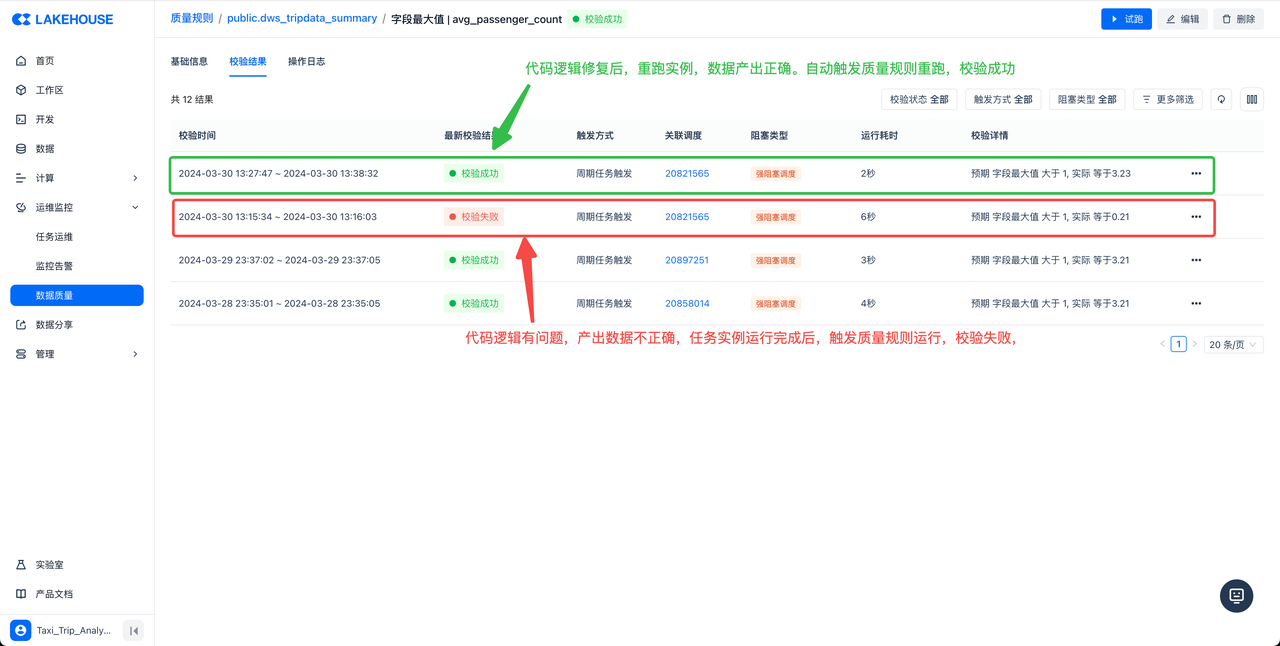This screenshot has height=646, width=1280.
Task: Open the column settings icon
Action: tap(1251, 100)
